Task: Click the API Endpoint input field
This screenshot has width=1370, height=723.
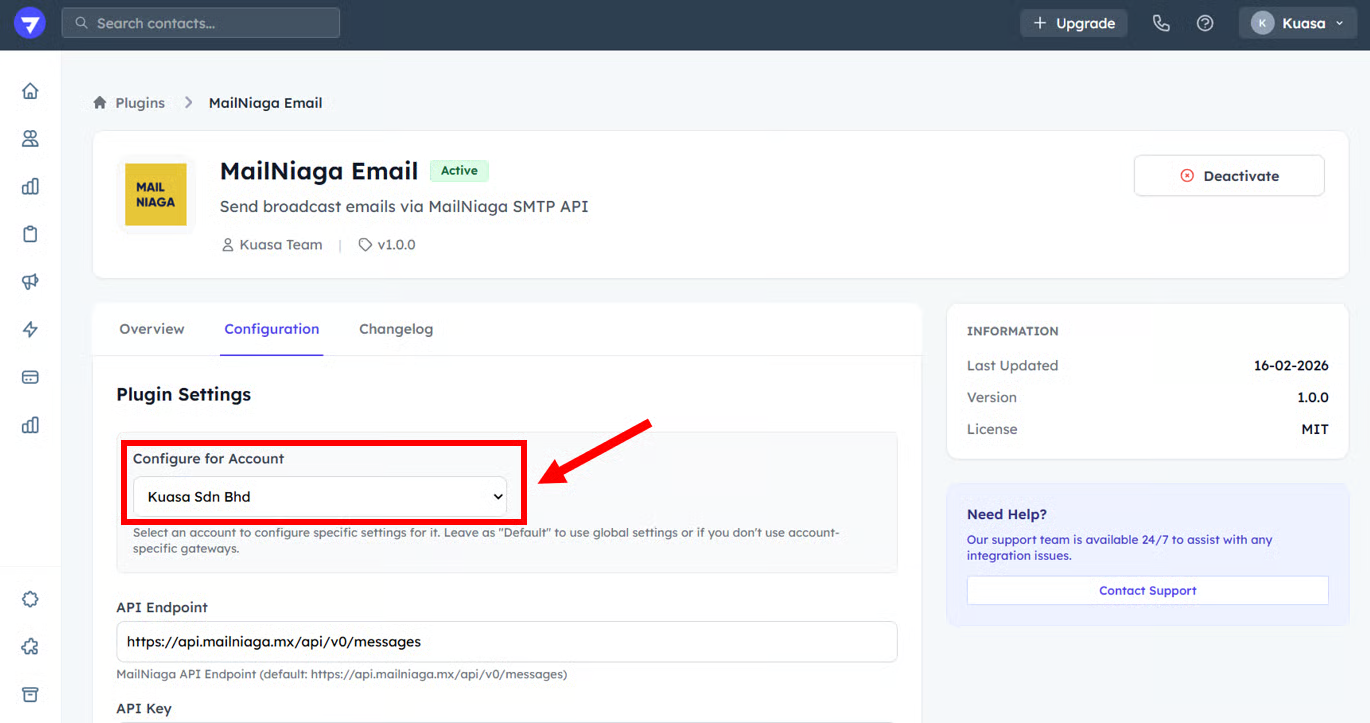Action: [506, 641]
